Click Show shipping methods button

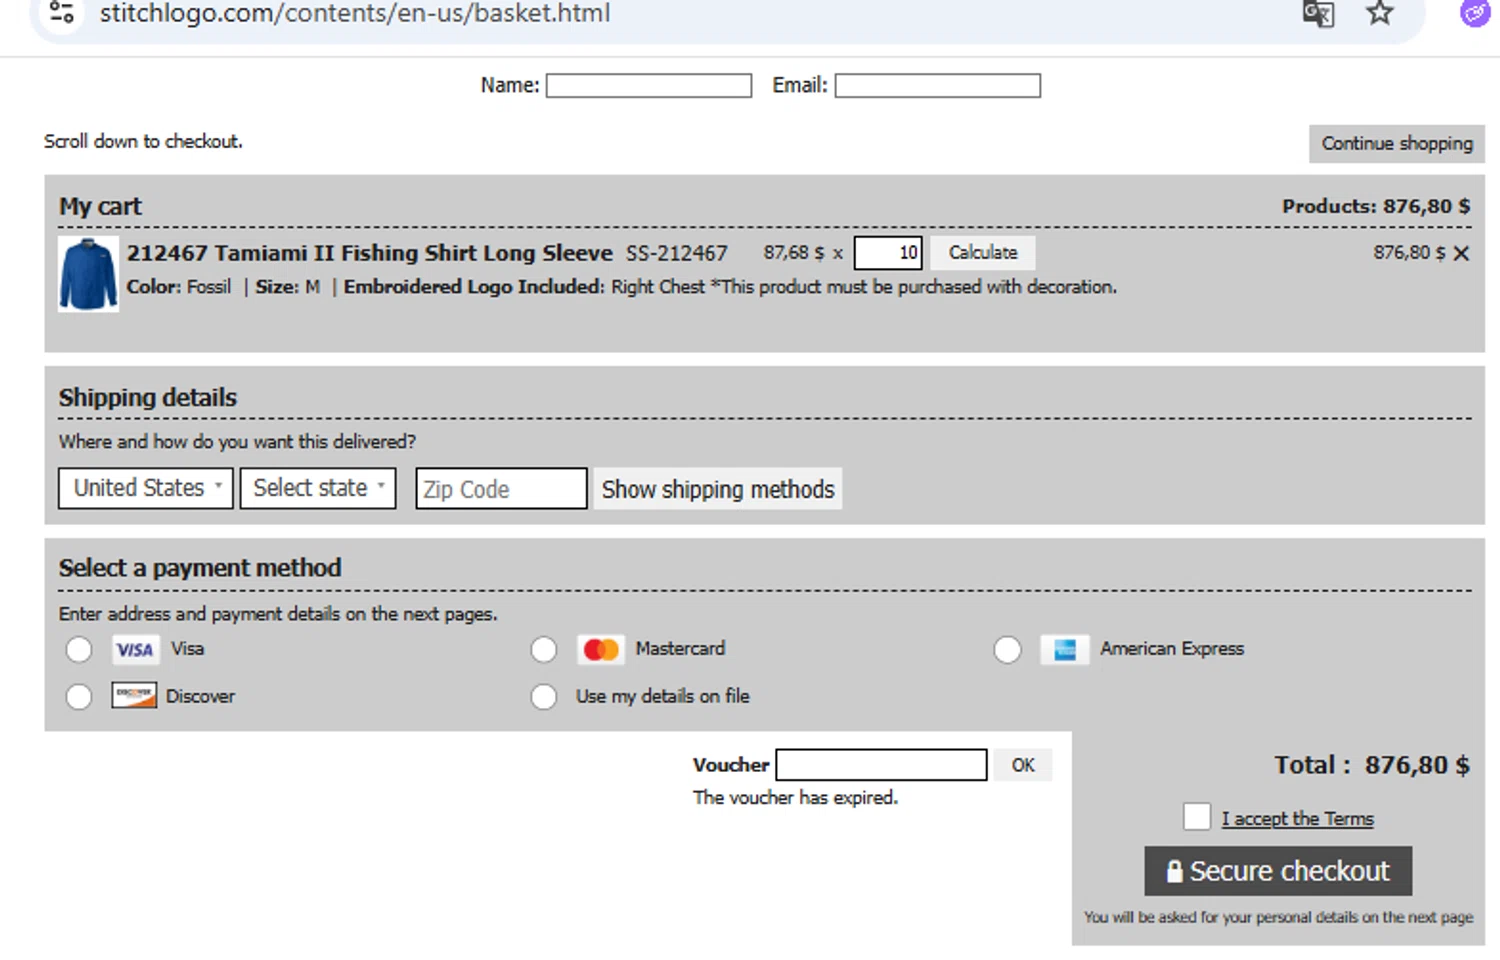pyautogui.click(x=718, y=489)
